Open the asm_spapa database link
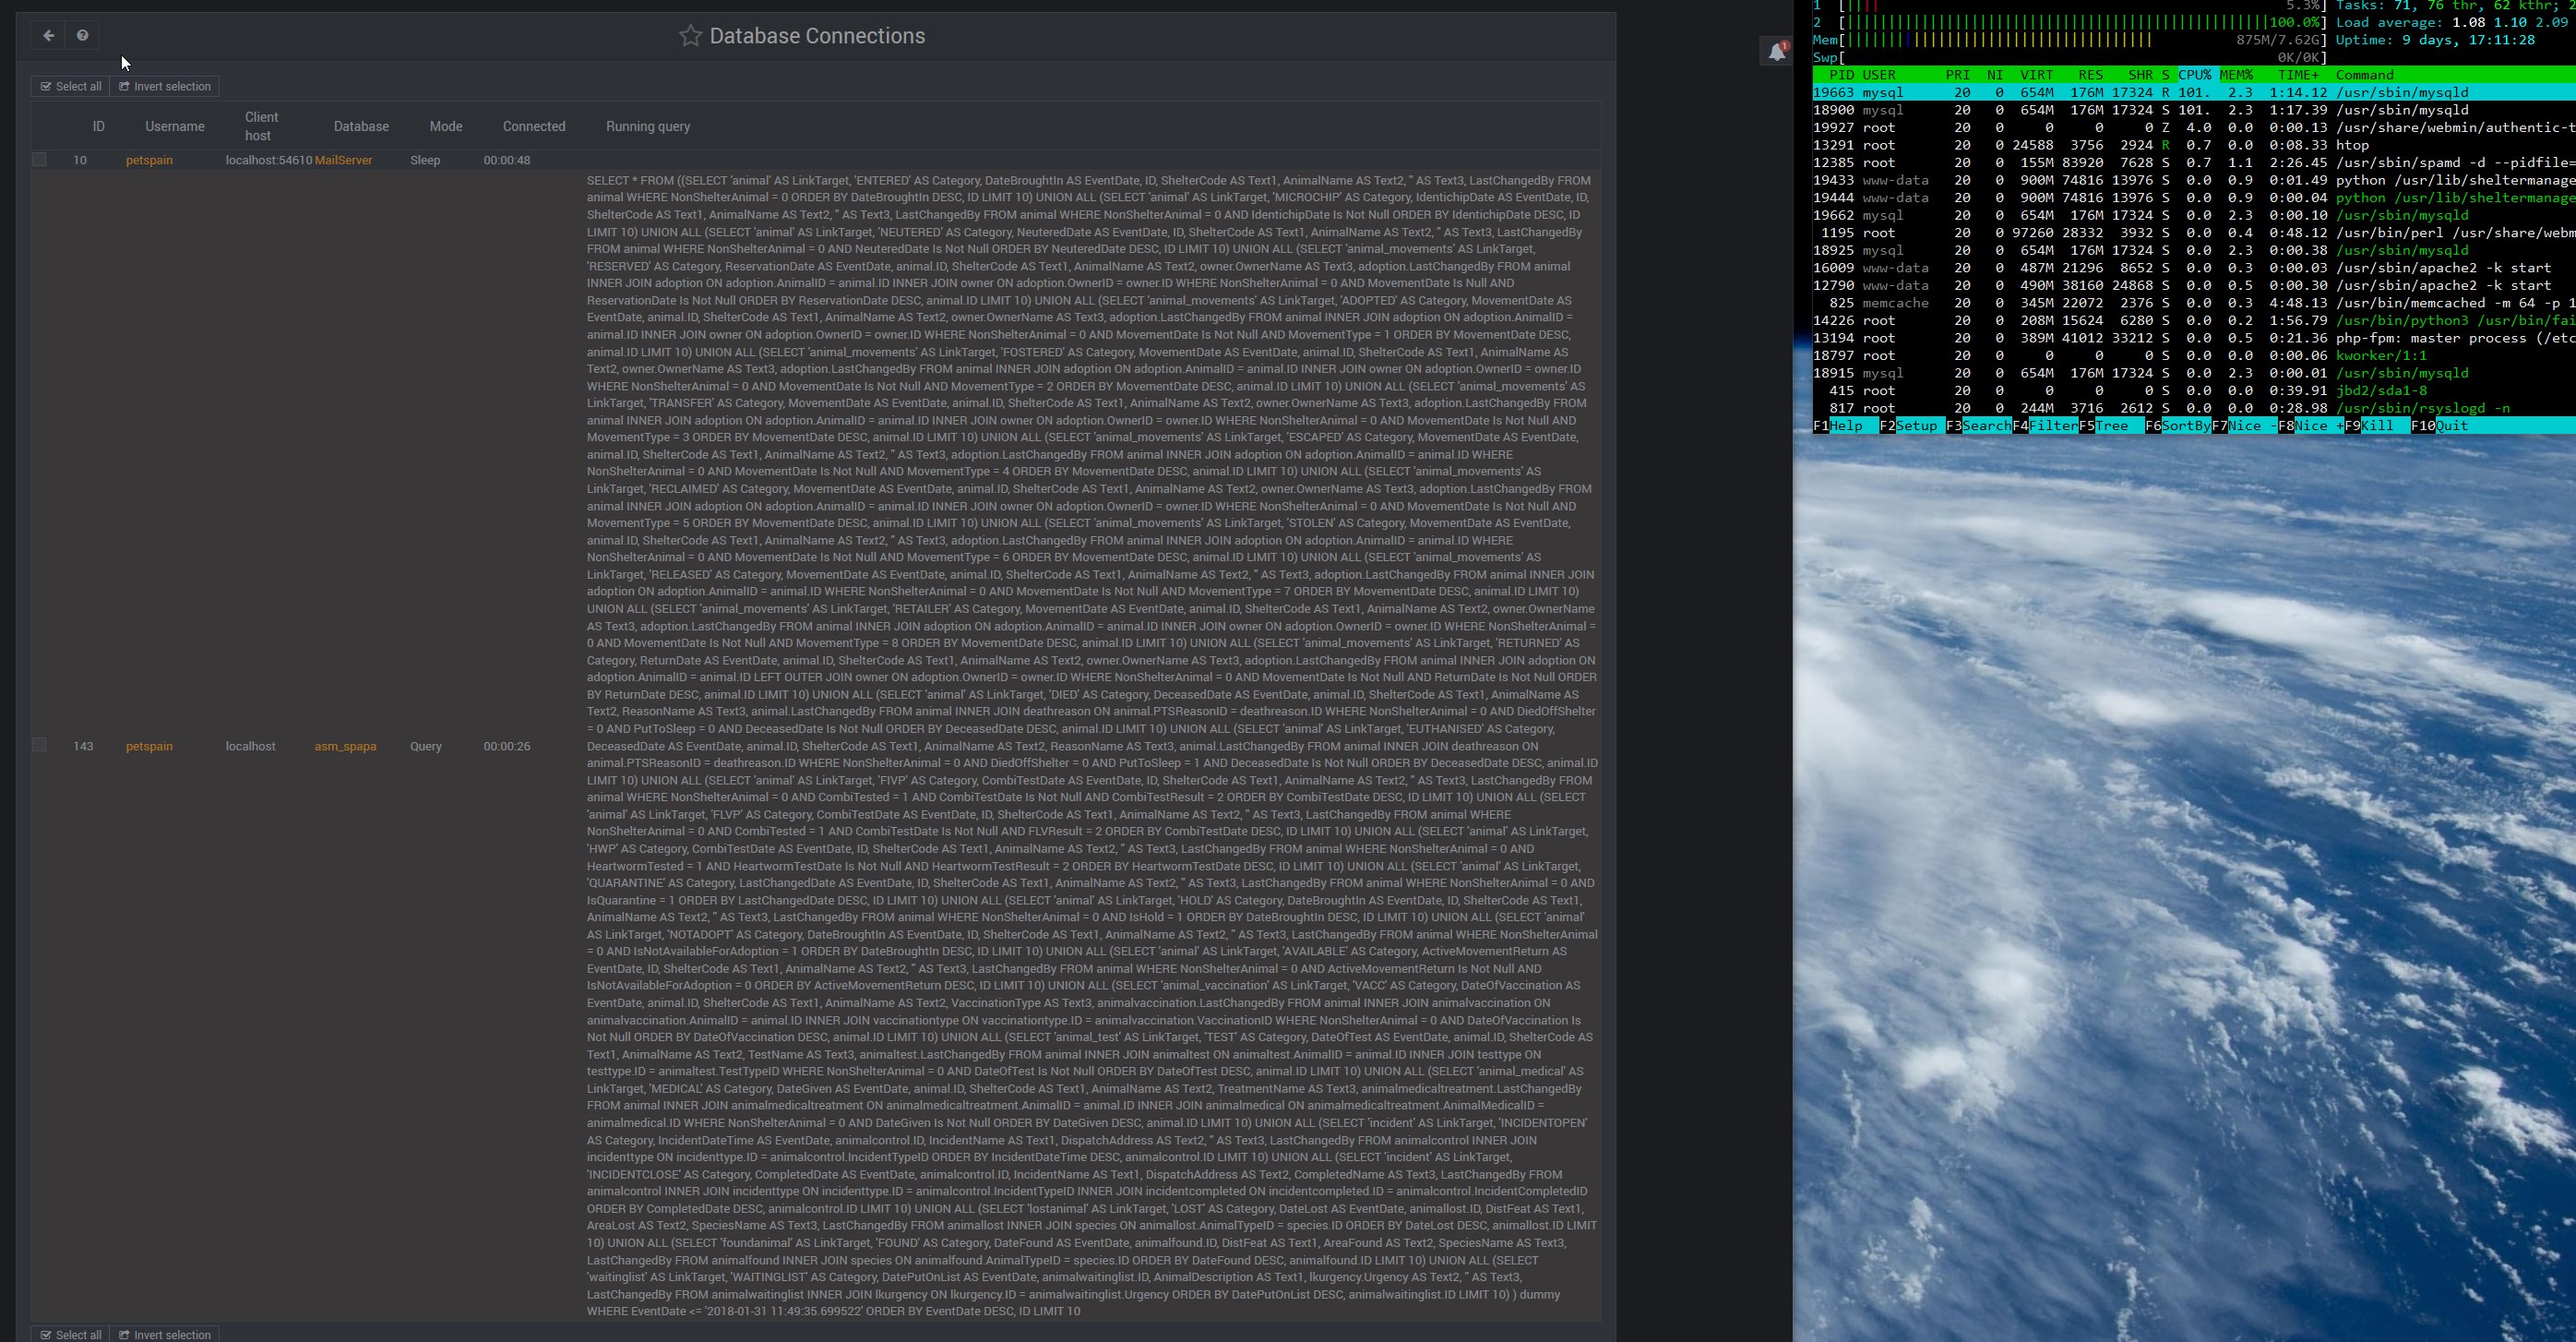The height and width of the screenshot is (1342, 2576). (x=345, y=745)
